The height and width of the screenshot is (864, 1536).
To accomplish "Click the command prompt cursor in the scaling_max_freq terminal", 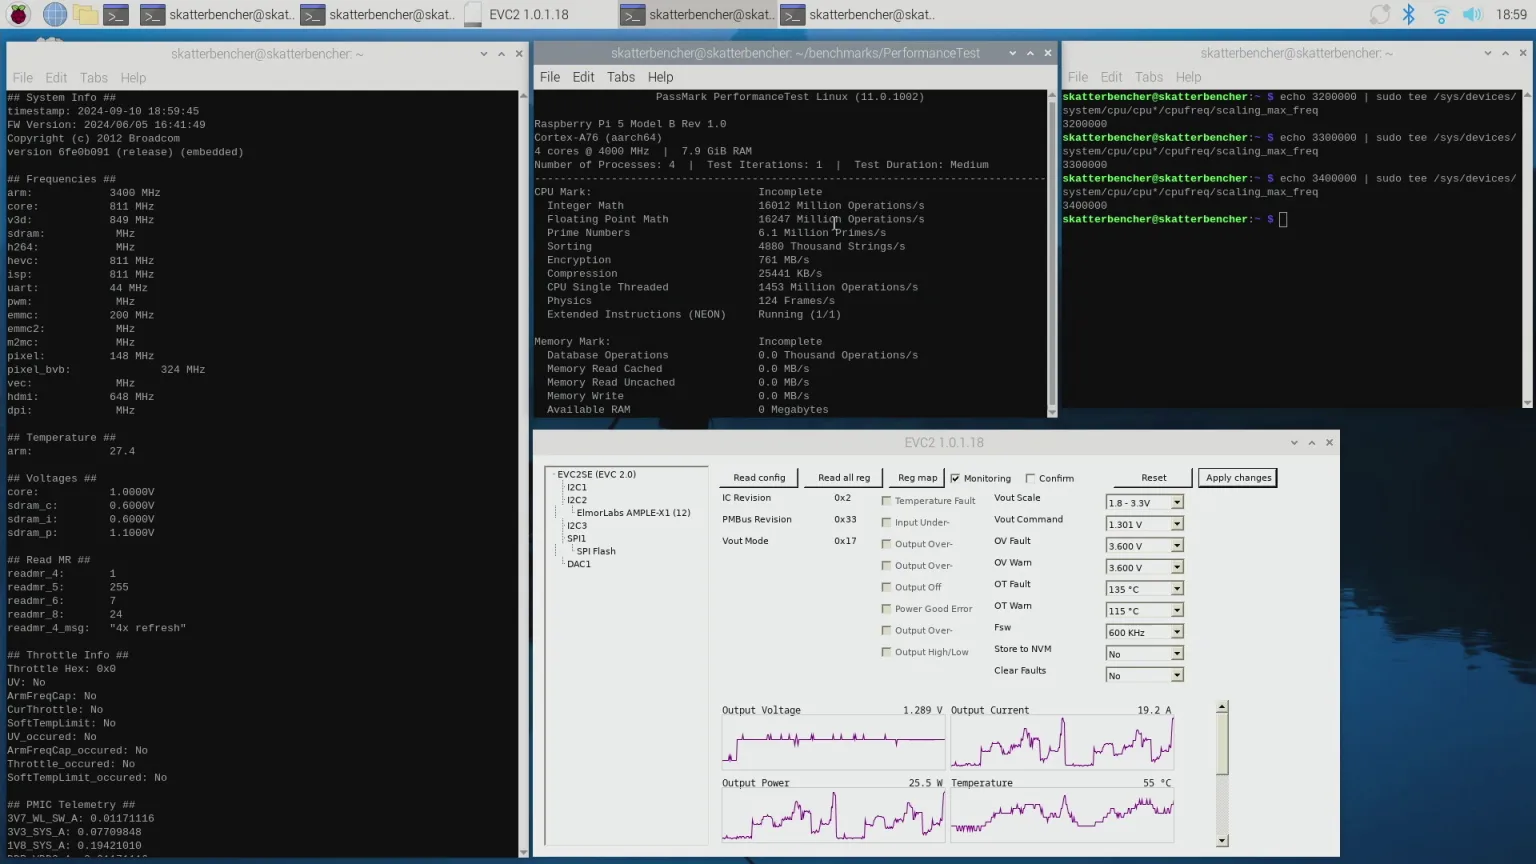I will pyautogui.click(x=1283, y=219).
